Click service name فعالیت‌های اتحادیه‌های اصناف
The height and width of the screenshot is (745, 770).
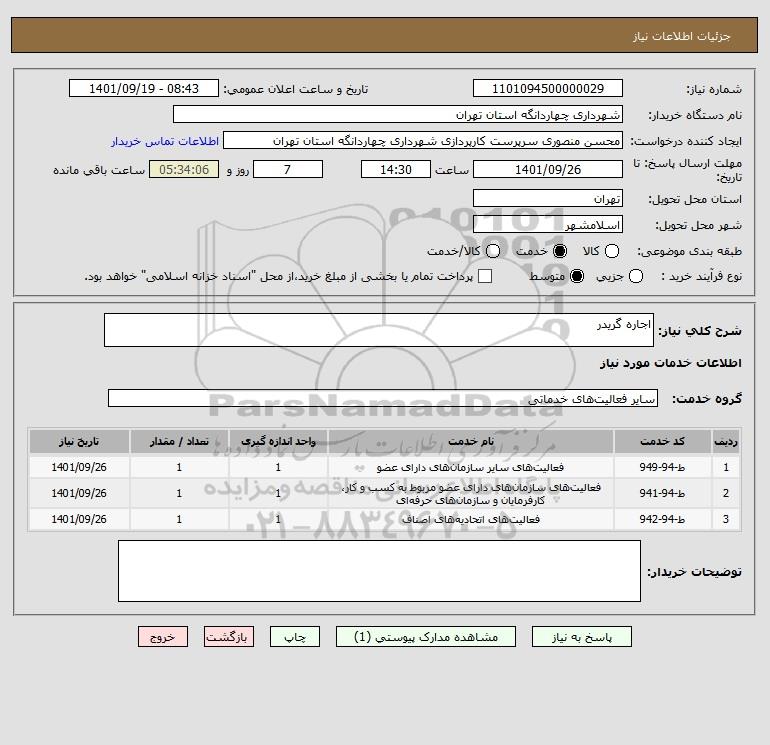(471, 519)
